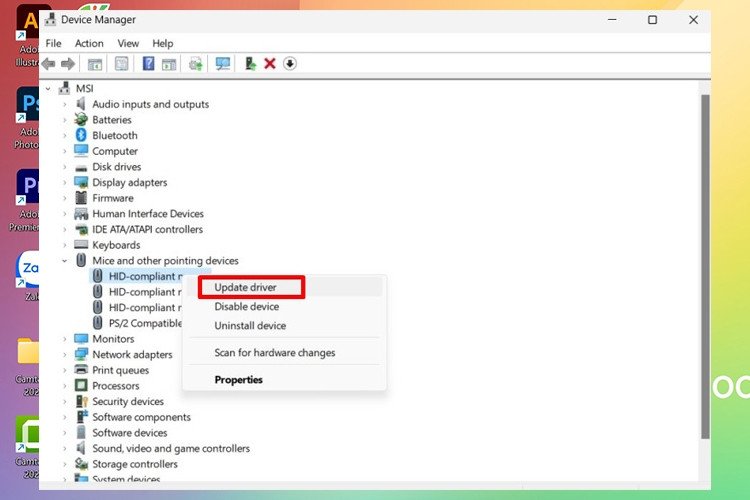Expand the Software components category
Image resolution: width=750 pixels, height=500 pixels.
[65, 417]
